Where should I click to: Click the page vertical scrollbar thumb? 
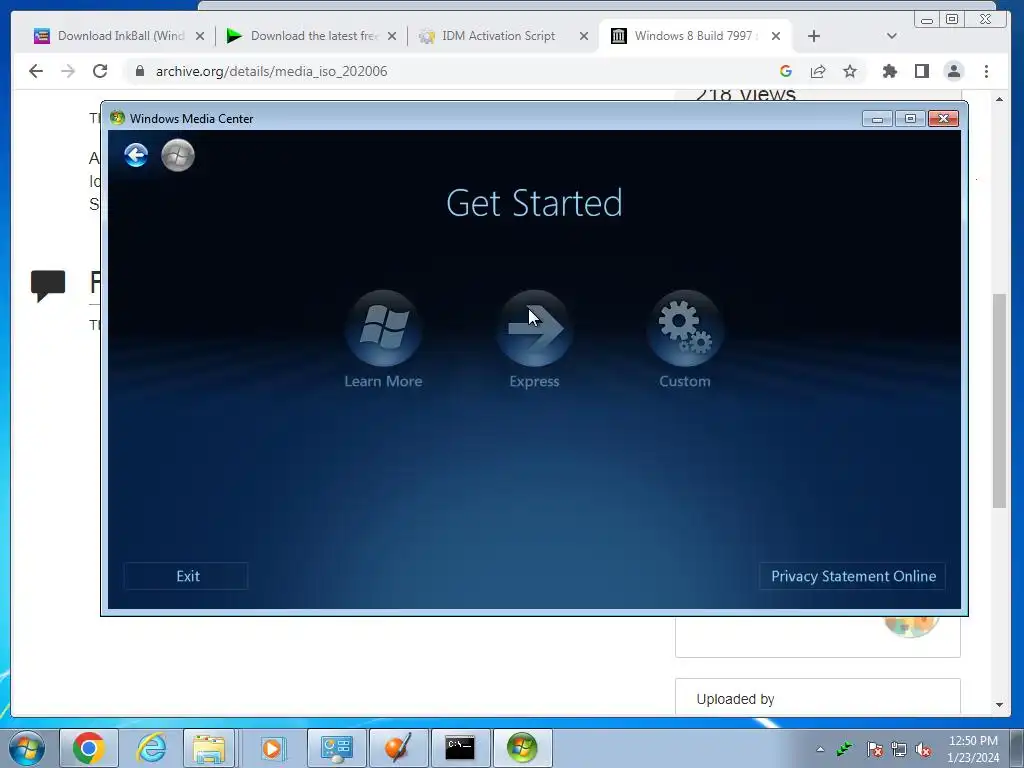tap(999, 400)
